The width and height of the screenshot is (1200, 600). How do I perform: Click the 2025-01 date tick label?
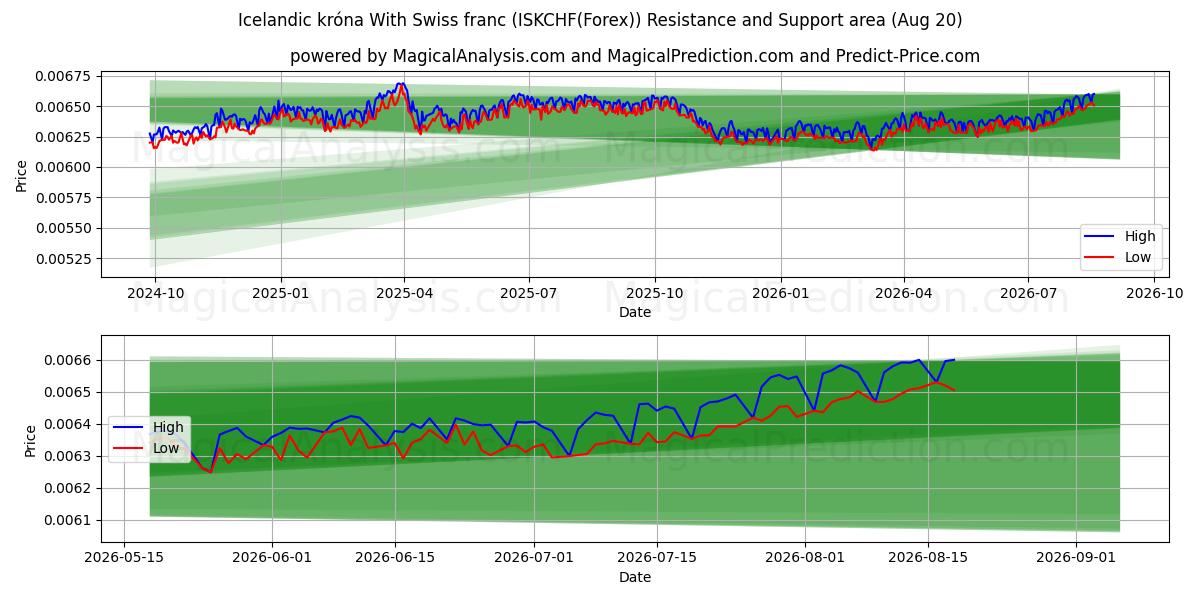tap(281, 294)
